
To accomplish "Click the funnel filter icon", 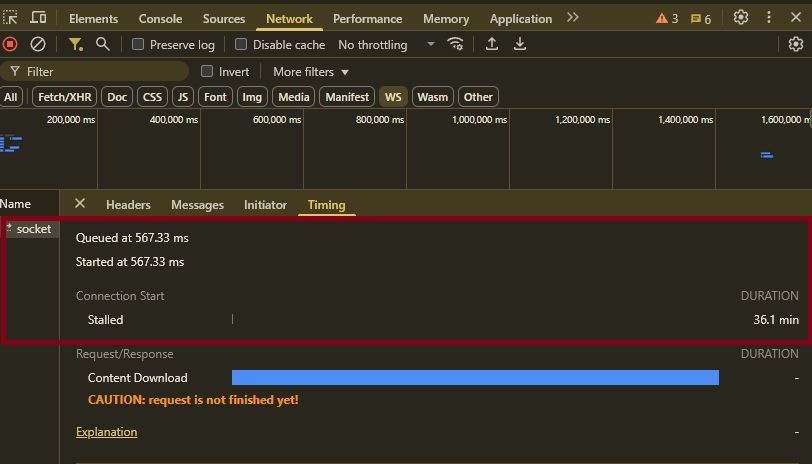I will click(76, 44).
